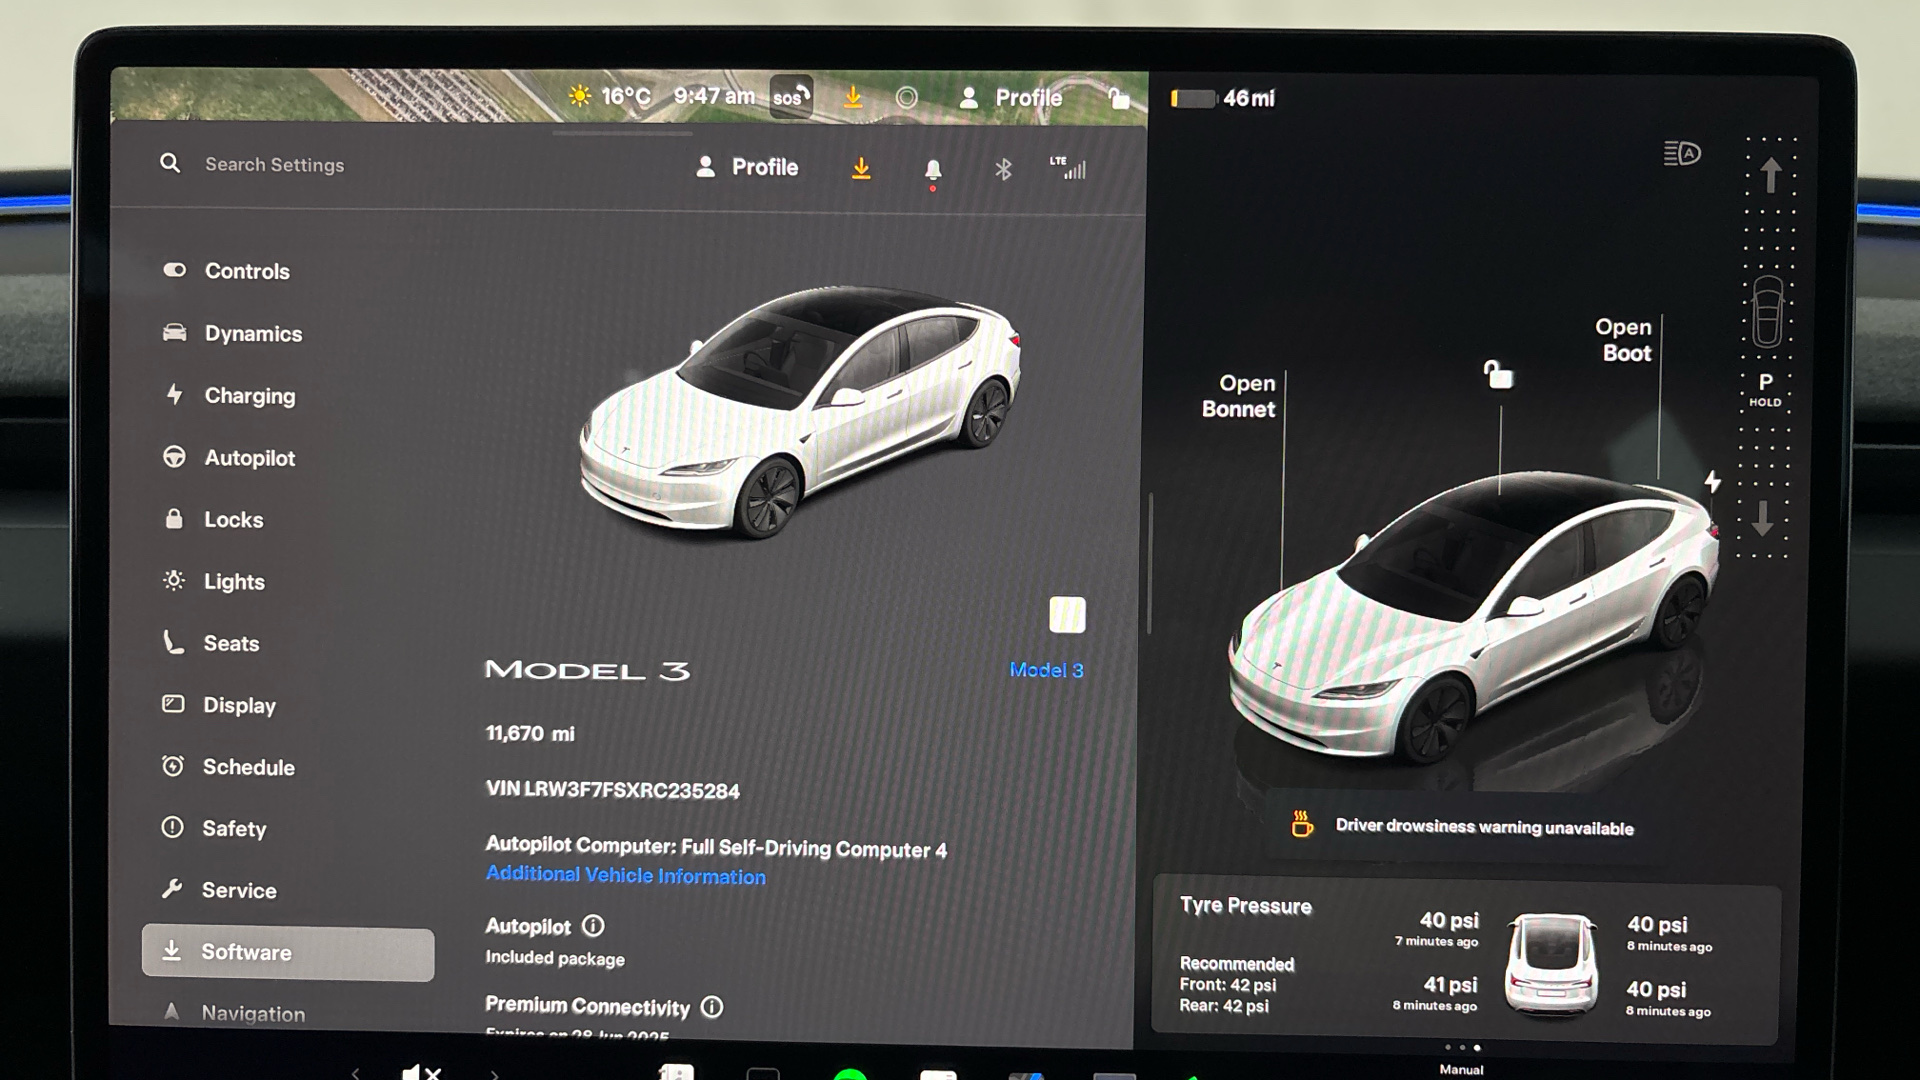Open the Autopilot settings menu
The height and width of the screenshot is (1080, 1920).
[229, 458]
